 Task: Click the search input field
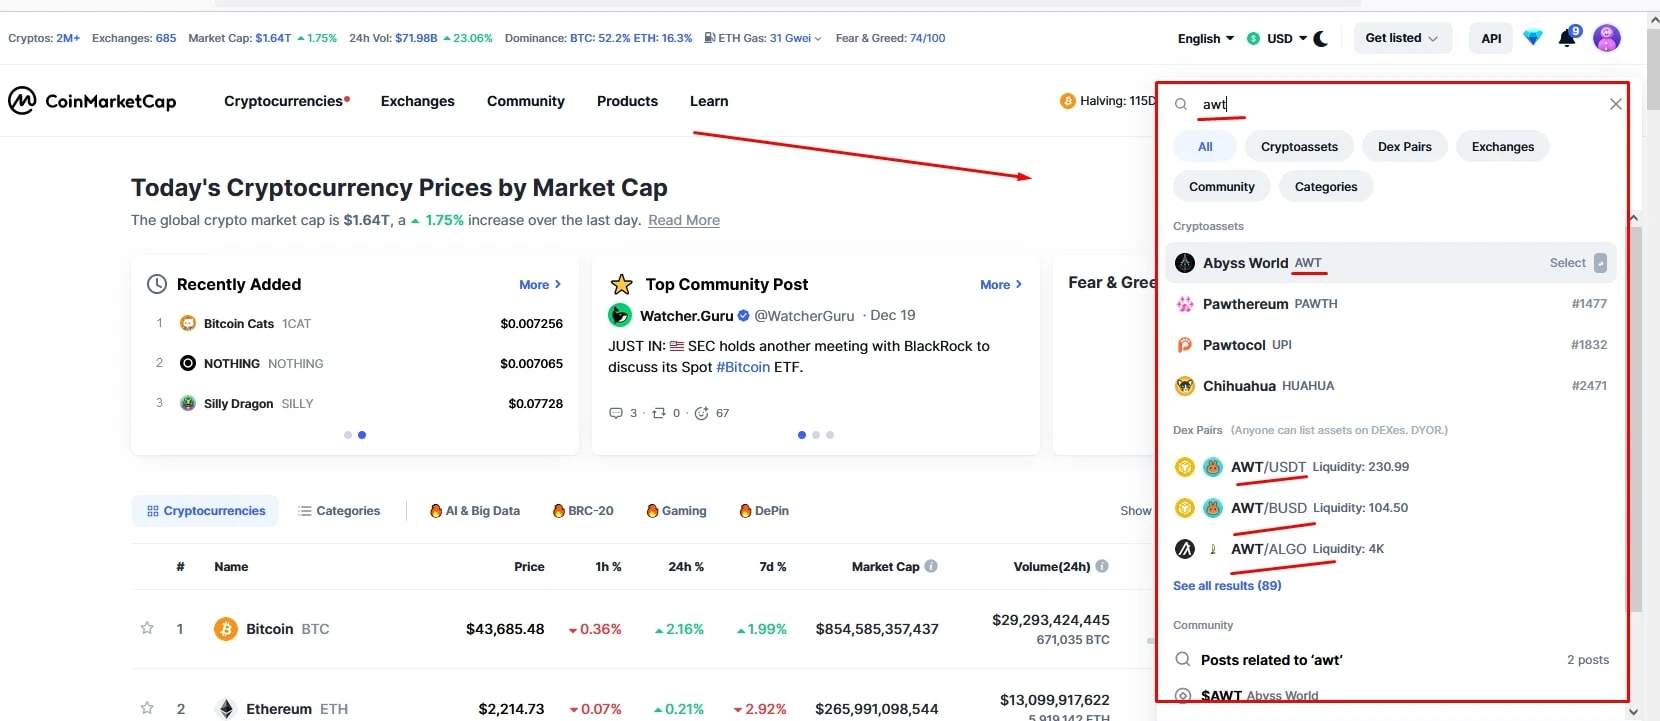[1400, 104]
